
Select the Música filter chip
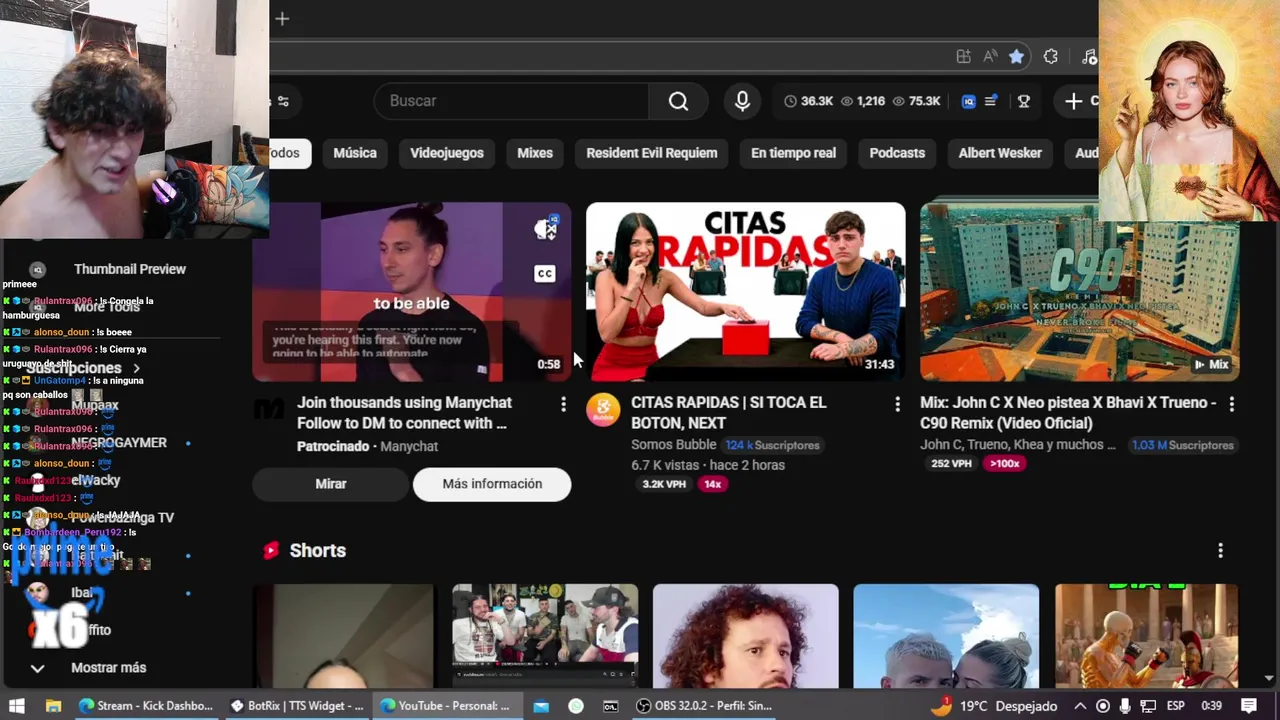point(355,153)
